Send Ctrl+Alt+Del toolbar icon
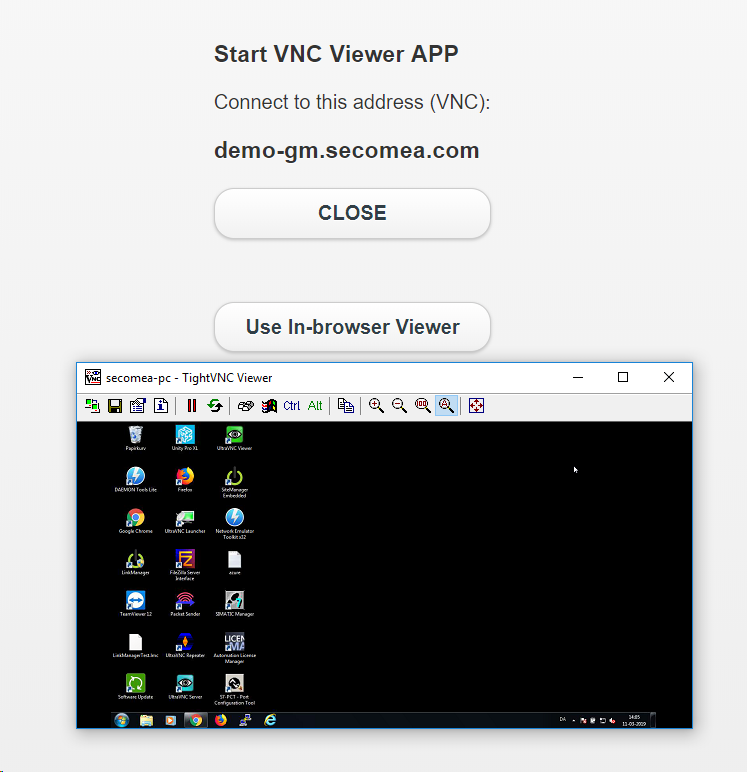The height and width of the screenshot is (772, 747). click(246, 406)
